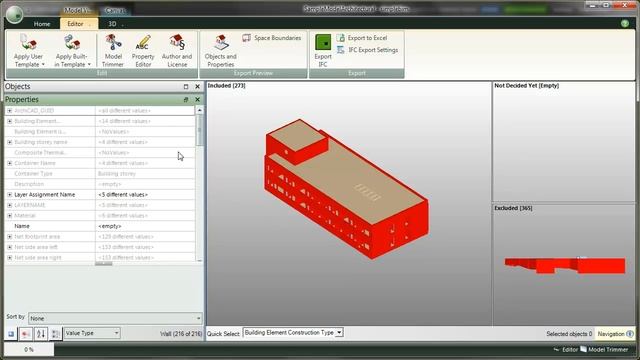Click the Not Decided Yet pane
Screen dimensions: 640x360
pos(564,141)
